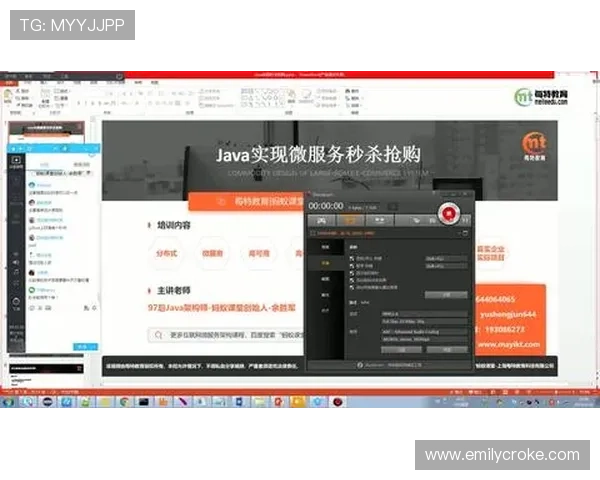Start recording with the red Bandicam record button

pyautogui.click(x=448, y=213)
